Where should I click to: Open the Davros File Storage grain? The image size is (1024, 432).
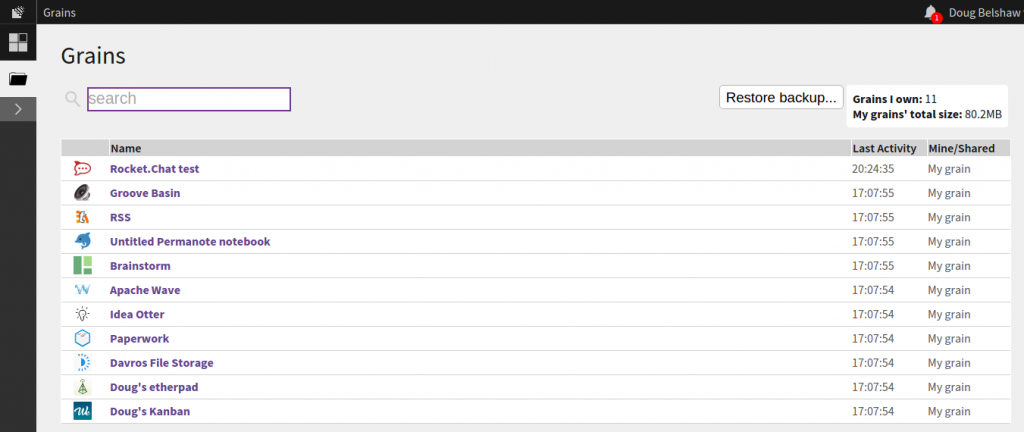point(161,363)
